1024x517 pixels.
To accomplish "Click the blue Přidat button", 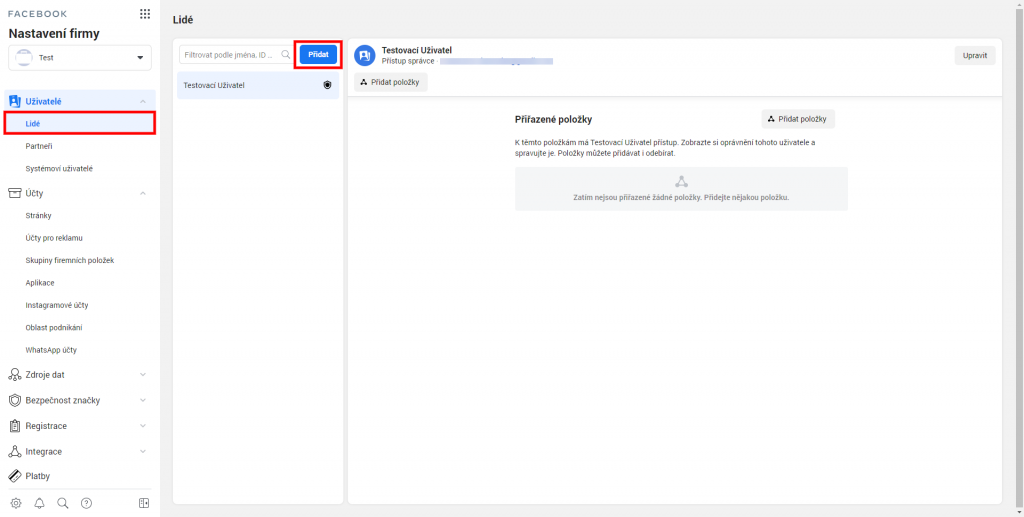I will coord(318,55).
